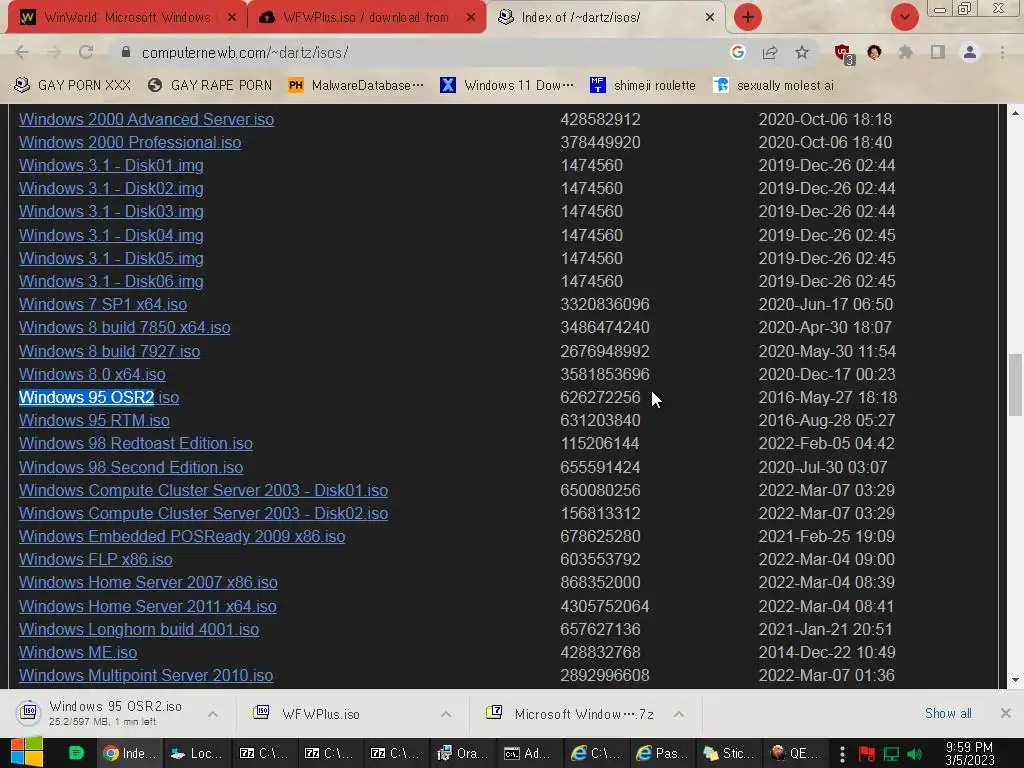The height and width of the screenshot is (768, 1024).
Task: Switch to WFWPlus.iso download tab
Action: click(x=366, y=18)
